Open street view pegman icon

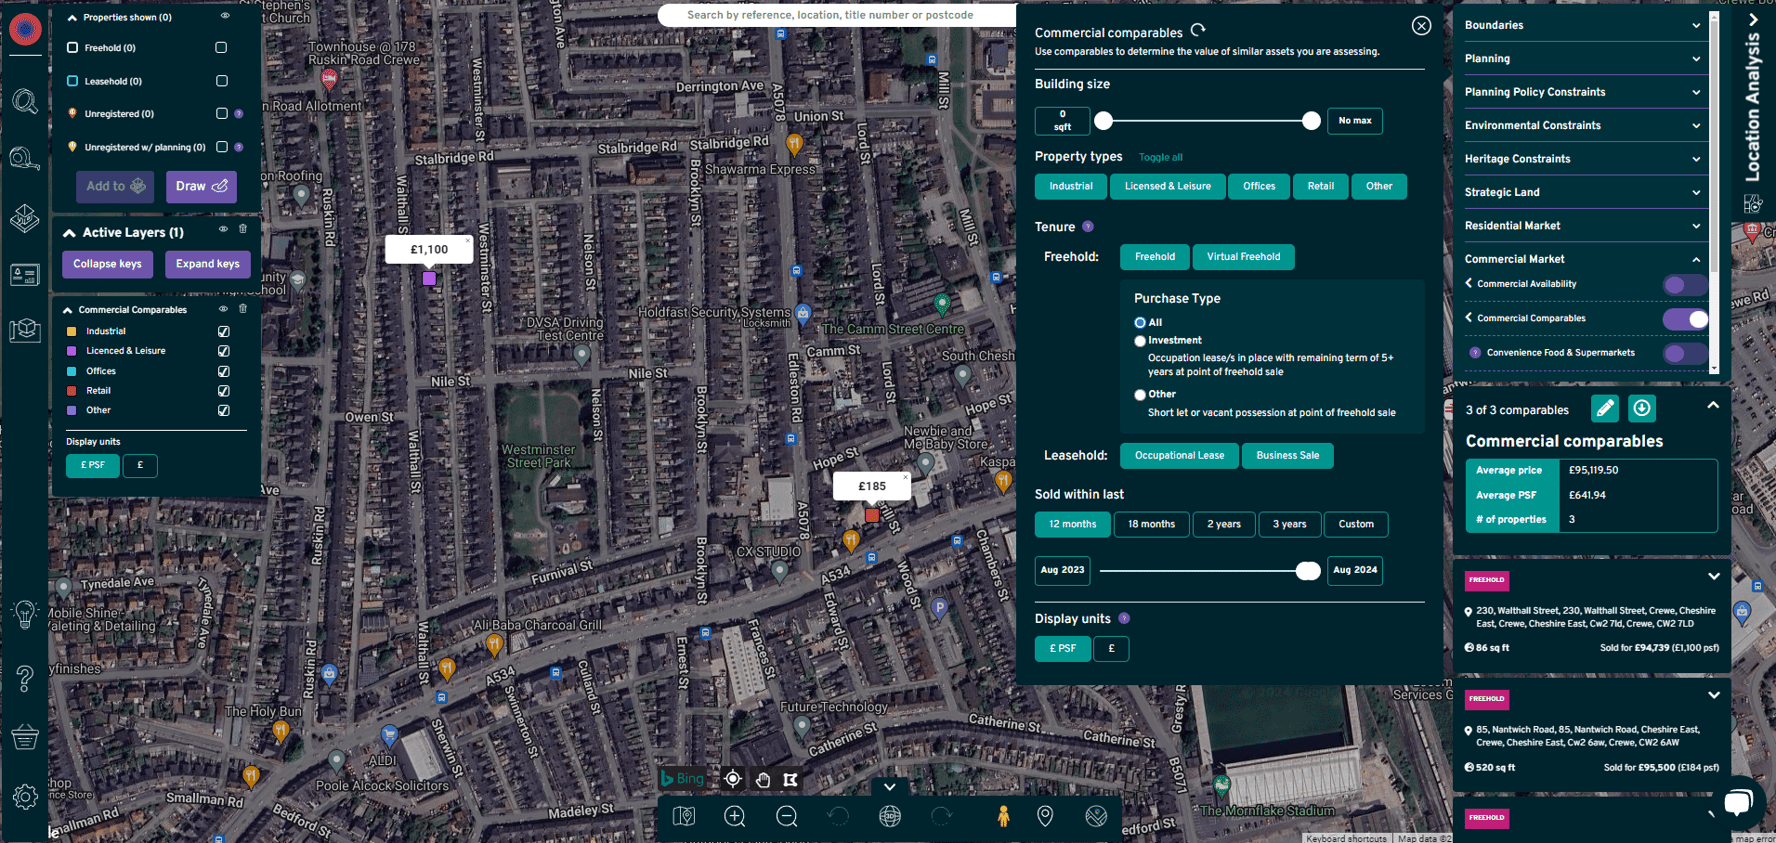(1003, 816)
